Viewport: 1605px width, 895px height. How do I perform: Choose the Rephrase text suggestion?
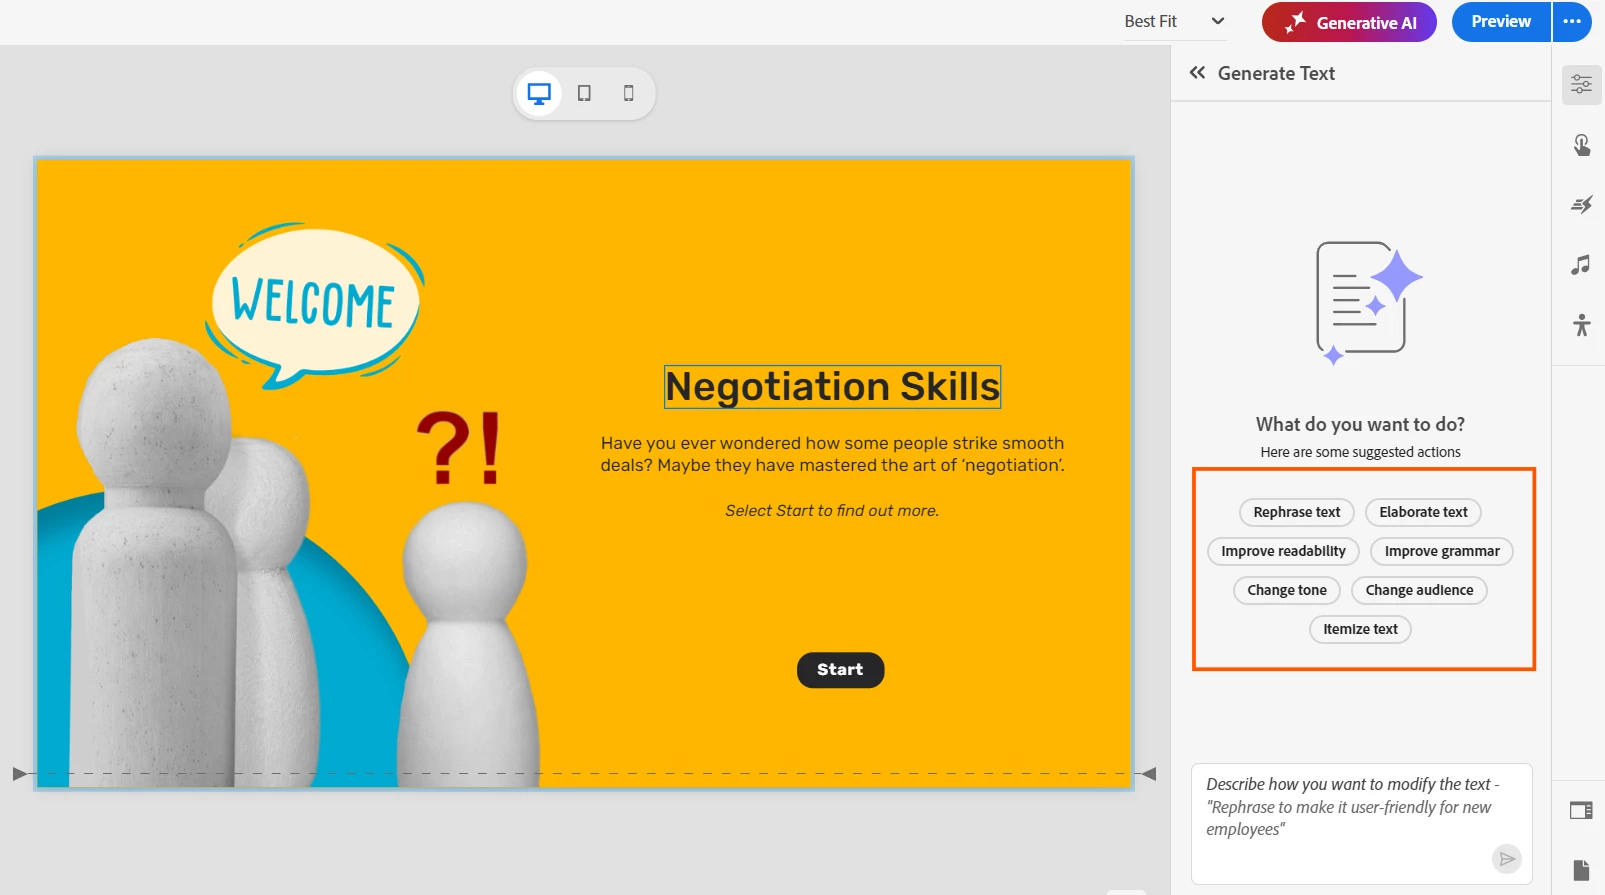(1297, 512)
